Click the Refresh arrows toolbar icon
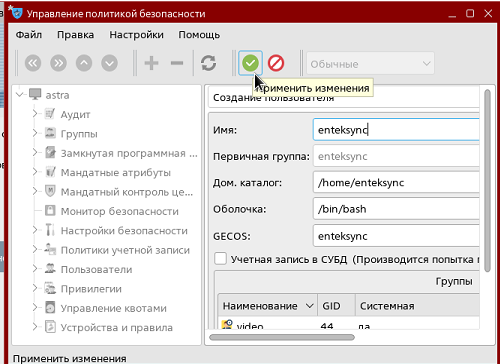Screen dimensions: 500x364 (x=208, y=63)
